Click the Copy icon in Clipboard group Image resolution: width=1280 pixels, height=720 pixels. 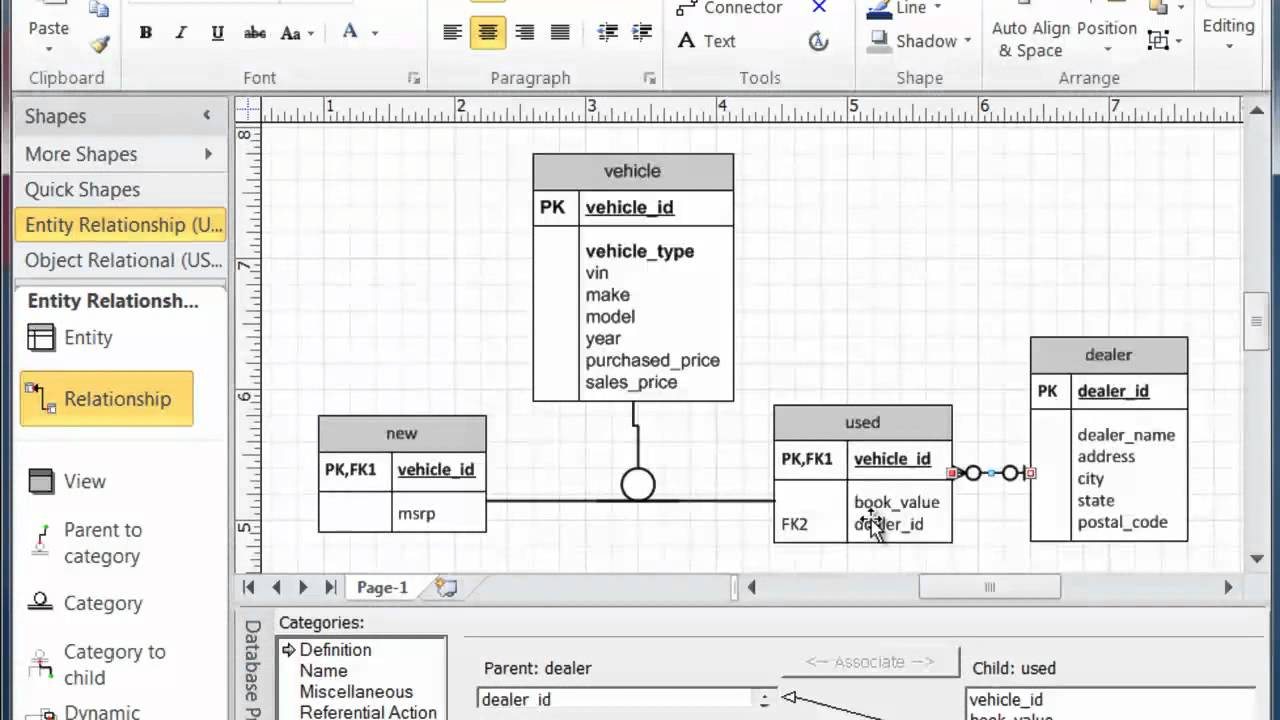(99, 9)
